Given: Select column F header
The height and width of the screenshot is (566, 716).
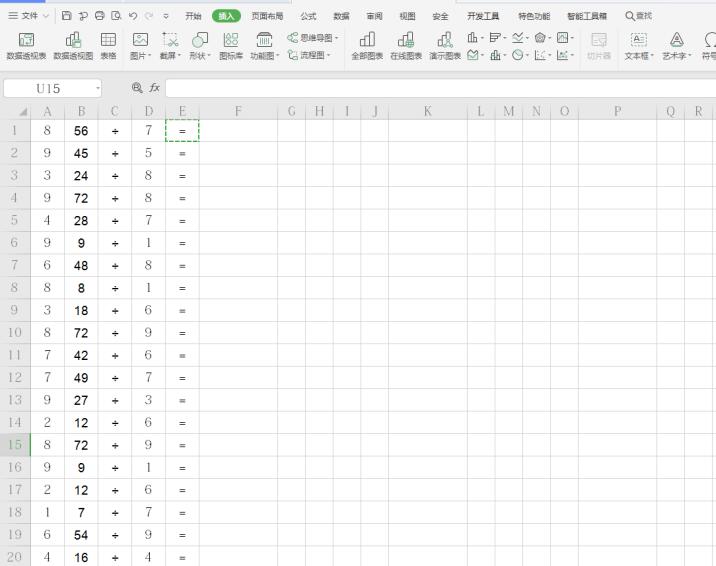Looking at the screenshot, I should click(x=238, y=111).
